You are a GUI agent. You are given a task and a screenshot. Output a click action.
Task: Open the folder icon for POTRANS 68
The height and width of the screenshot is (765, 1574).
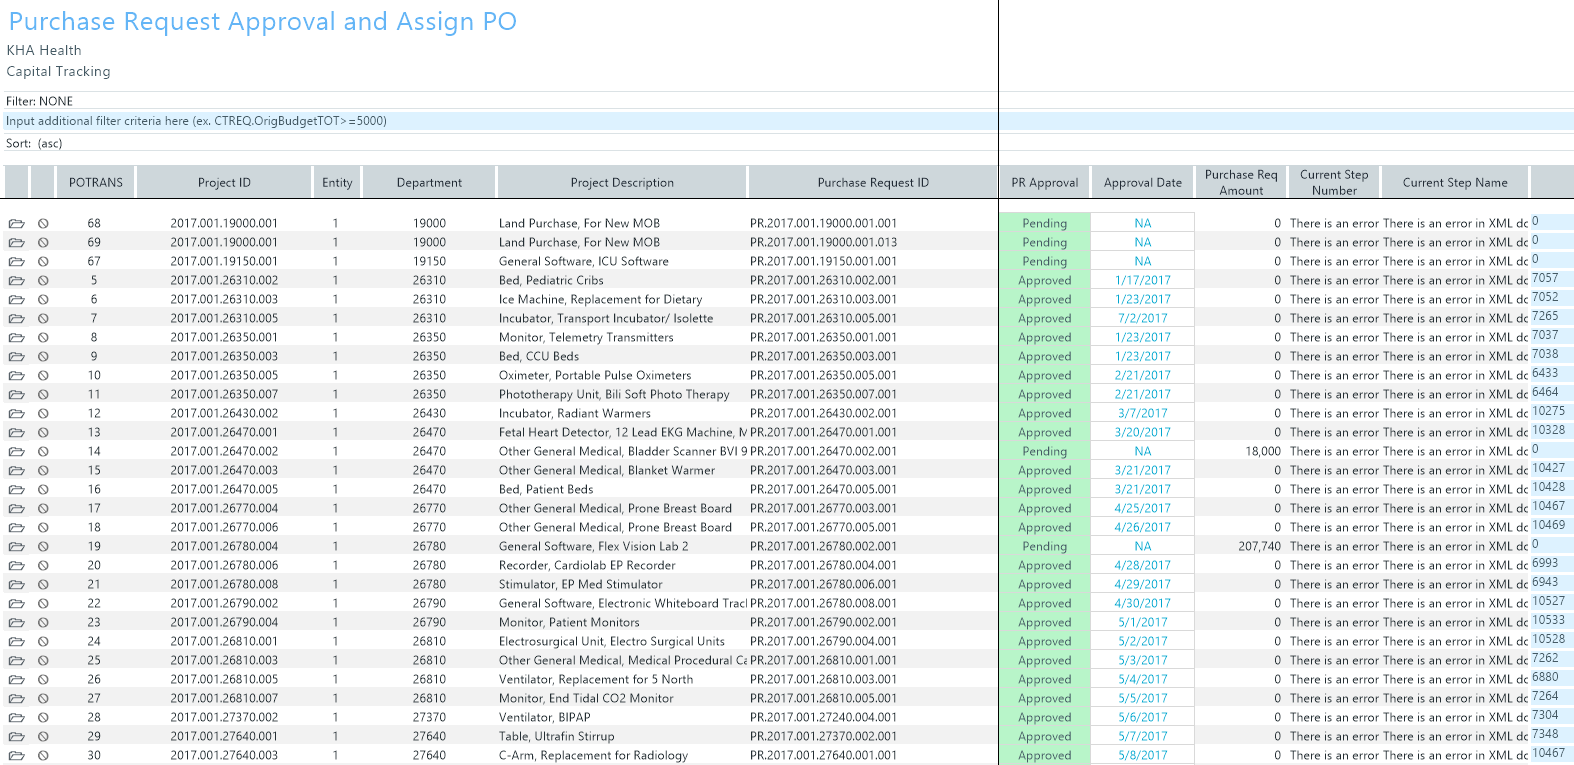click(17, 224)
